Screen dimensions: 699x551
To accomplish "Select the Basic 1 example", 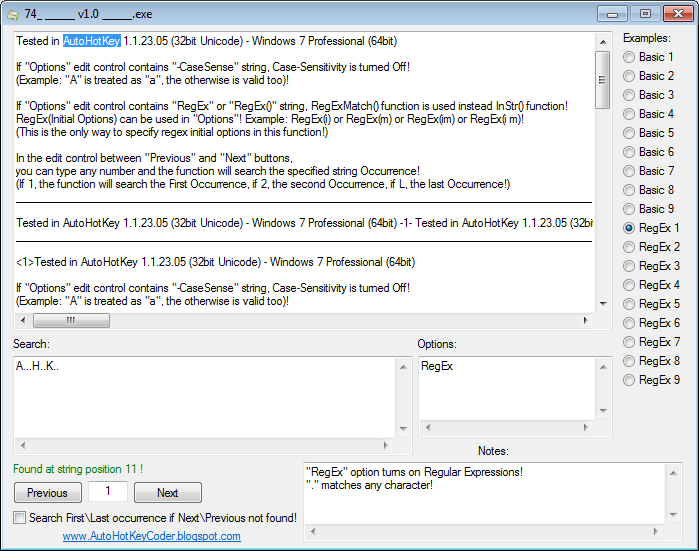I will point(648,57).
